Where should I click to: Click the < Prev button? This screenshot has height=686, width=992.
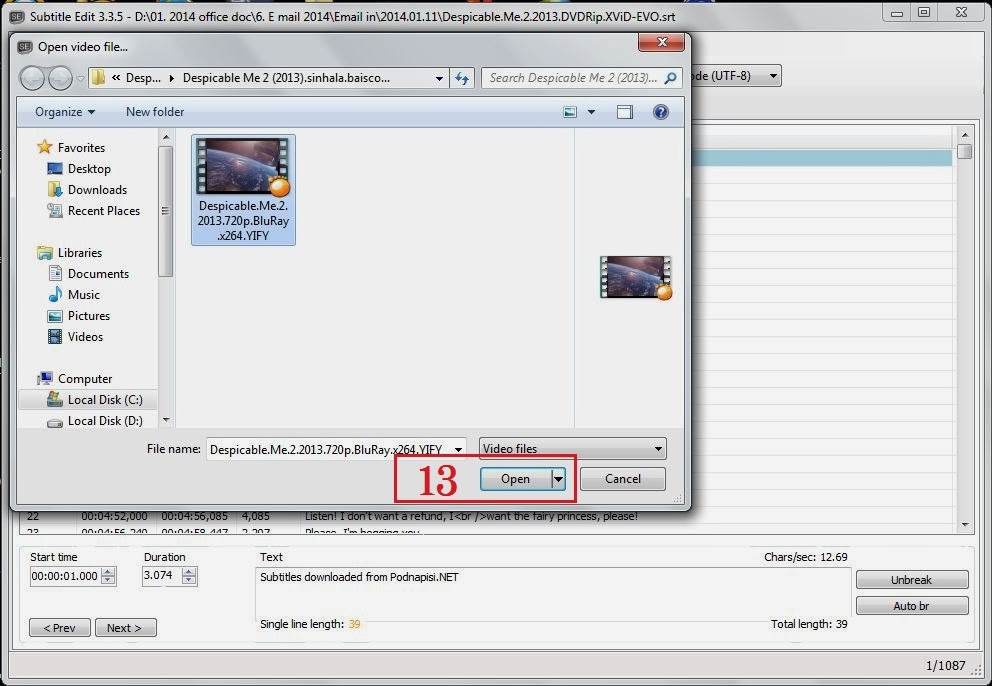click(59, 628)
